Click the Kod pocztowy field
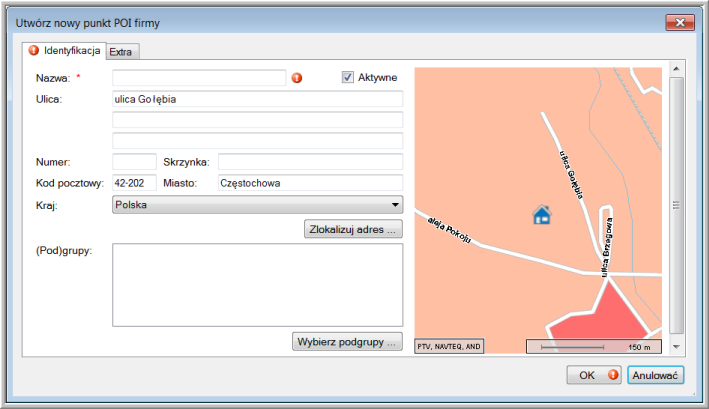The height and width of the screenshot is (409, 709). [x=134, y=183]
